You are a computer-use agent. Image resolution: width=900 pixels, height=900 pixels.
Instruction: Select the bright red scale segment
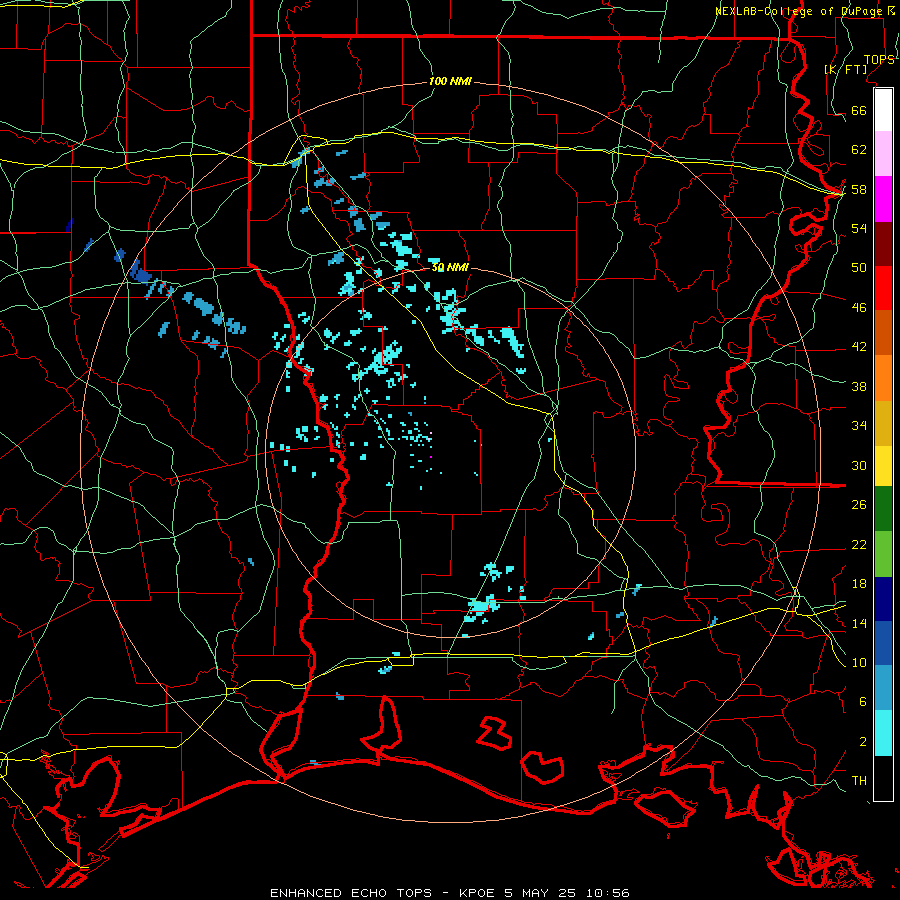coord(883,288)
